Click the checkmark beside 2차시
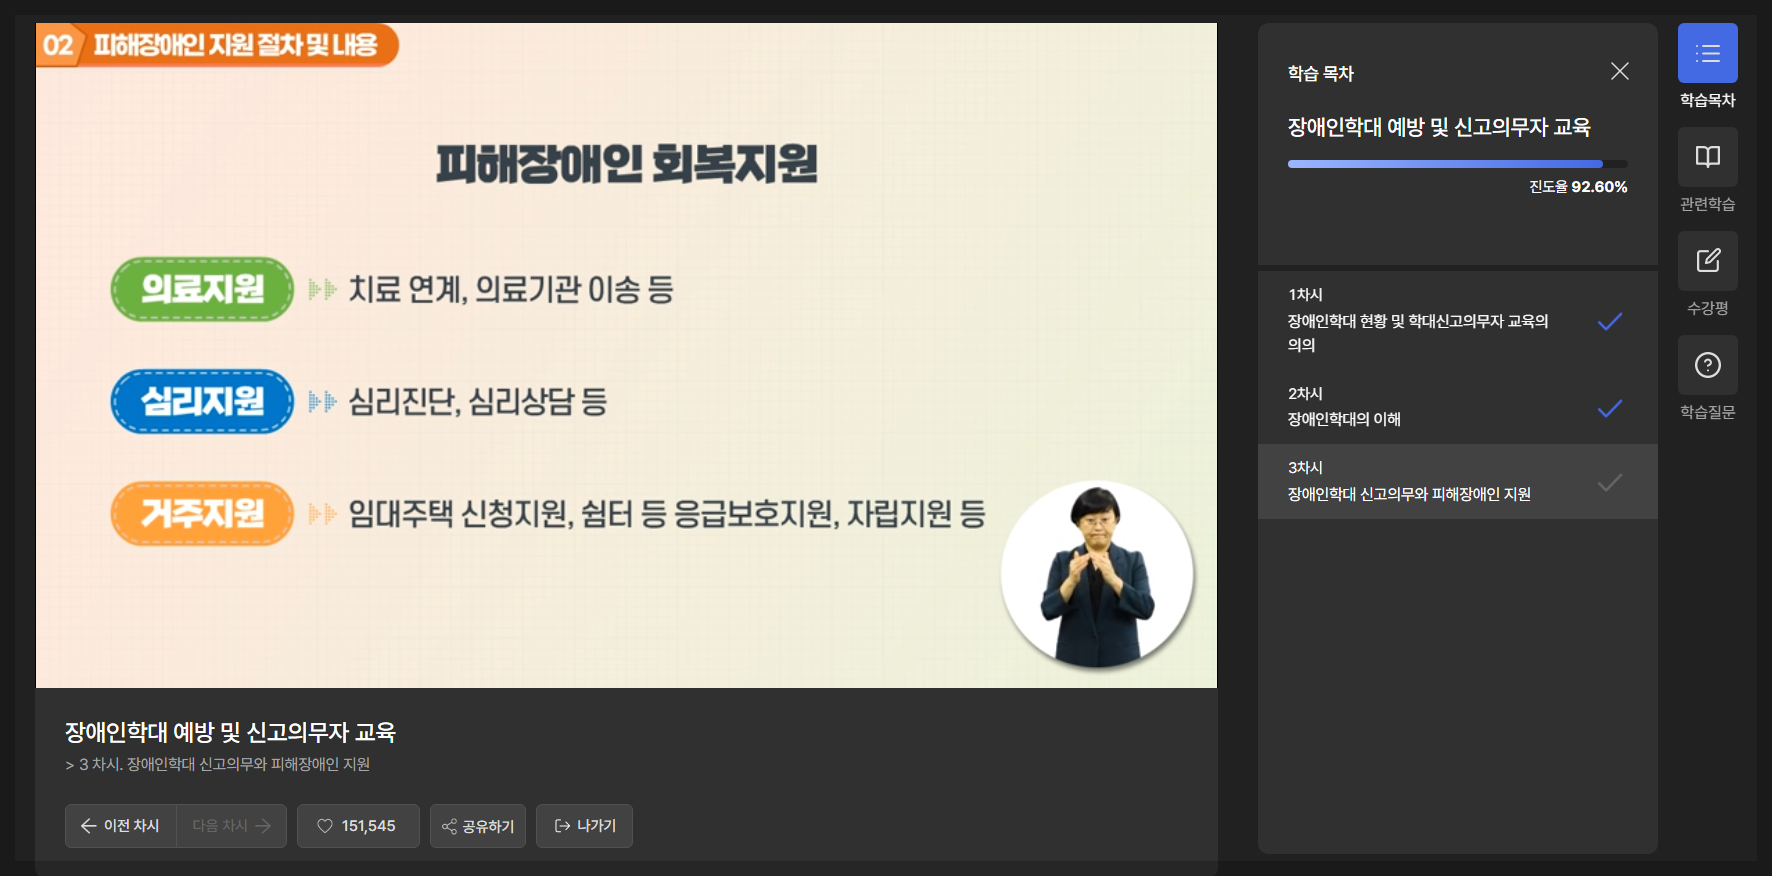Screen dimensions: 1772x876 (x=1610, y=408)
